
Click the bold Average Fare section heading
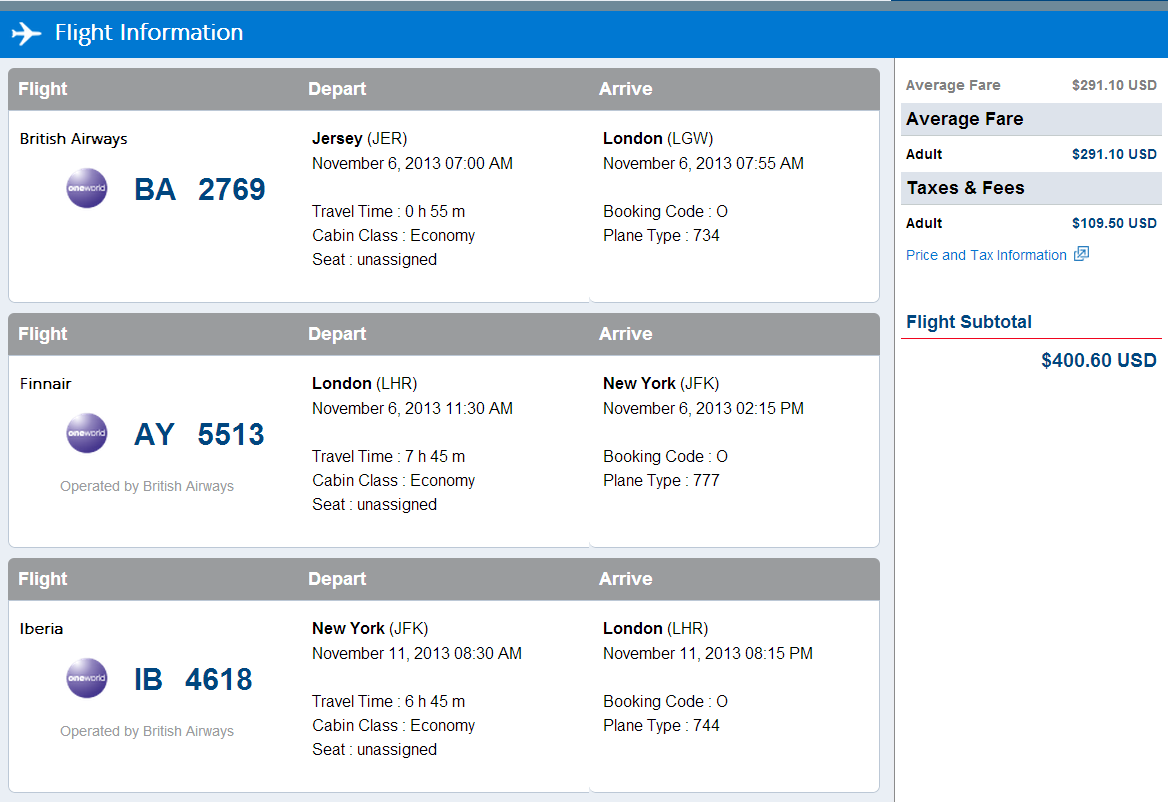pyautogui.click(x=964, y=119)
